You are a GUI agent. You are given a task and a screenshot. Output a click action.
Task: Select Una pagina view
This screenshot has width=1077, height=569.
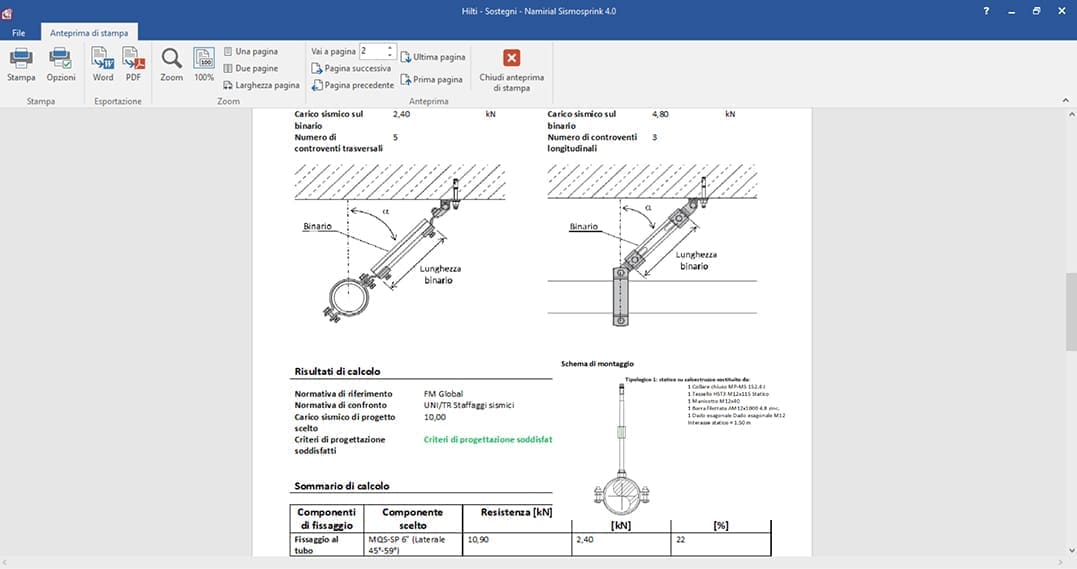[x=251, y=52]
